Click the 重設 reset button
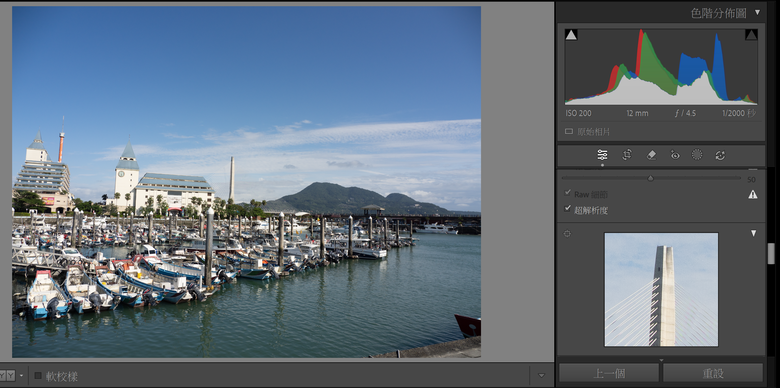 713,373
